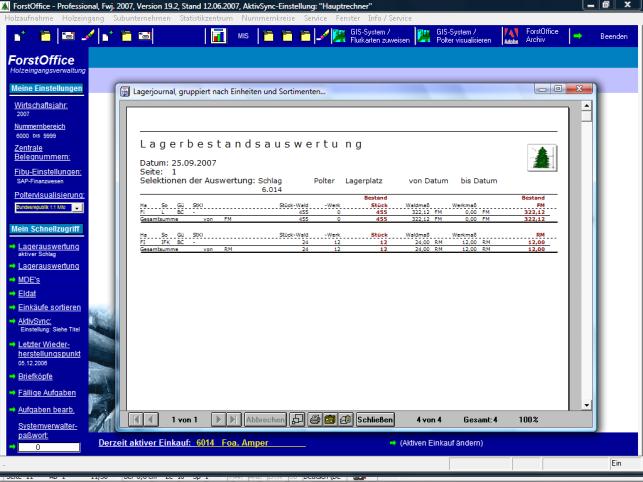
Task: Go to last report page
Action: [233, 419]
